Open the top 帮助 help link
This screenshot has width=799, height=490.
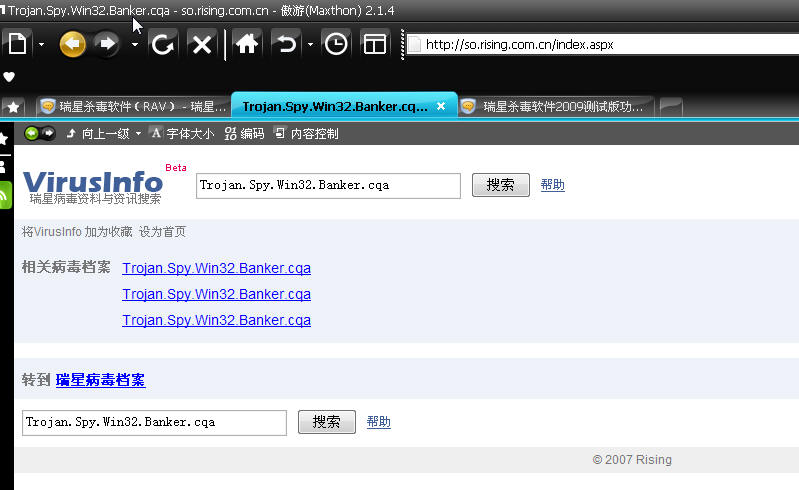tap(552, 185)
